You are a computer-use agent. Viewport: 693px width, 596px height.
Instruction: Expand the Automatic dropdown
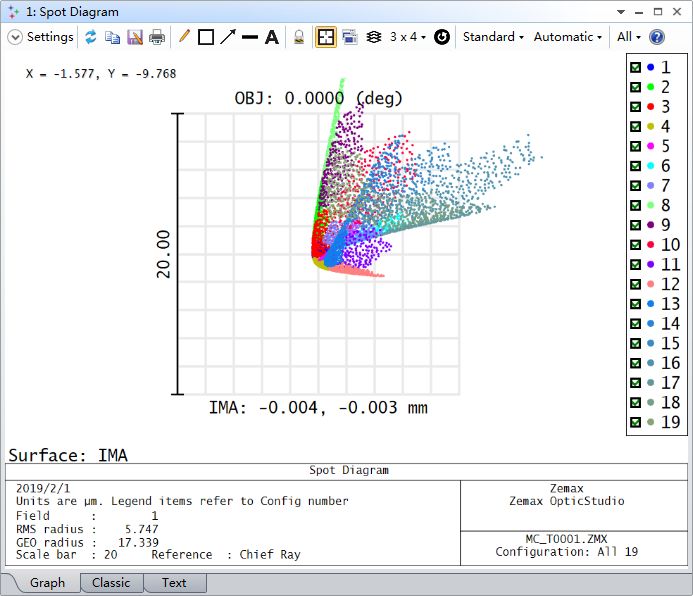pos(568,37)
